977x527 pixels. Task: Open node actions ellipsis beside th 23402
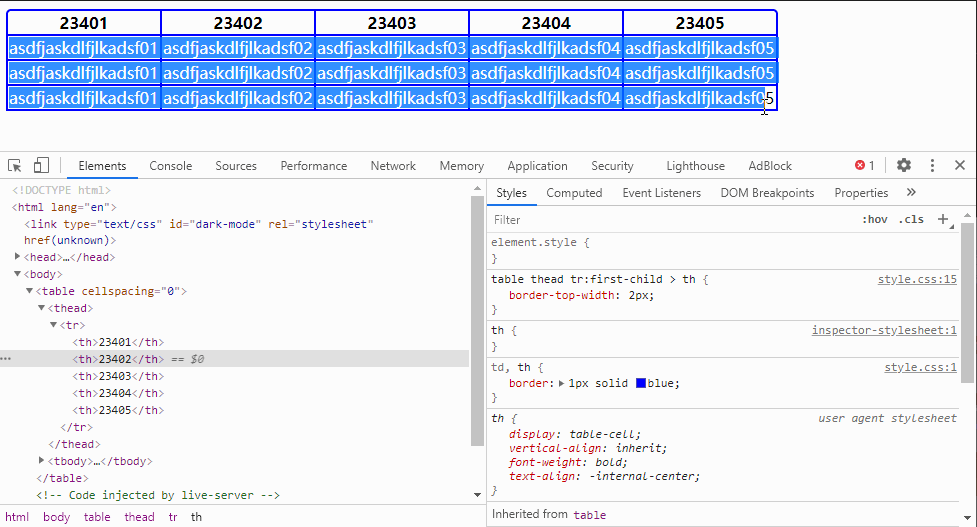(6, 359)
